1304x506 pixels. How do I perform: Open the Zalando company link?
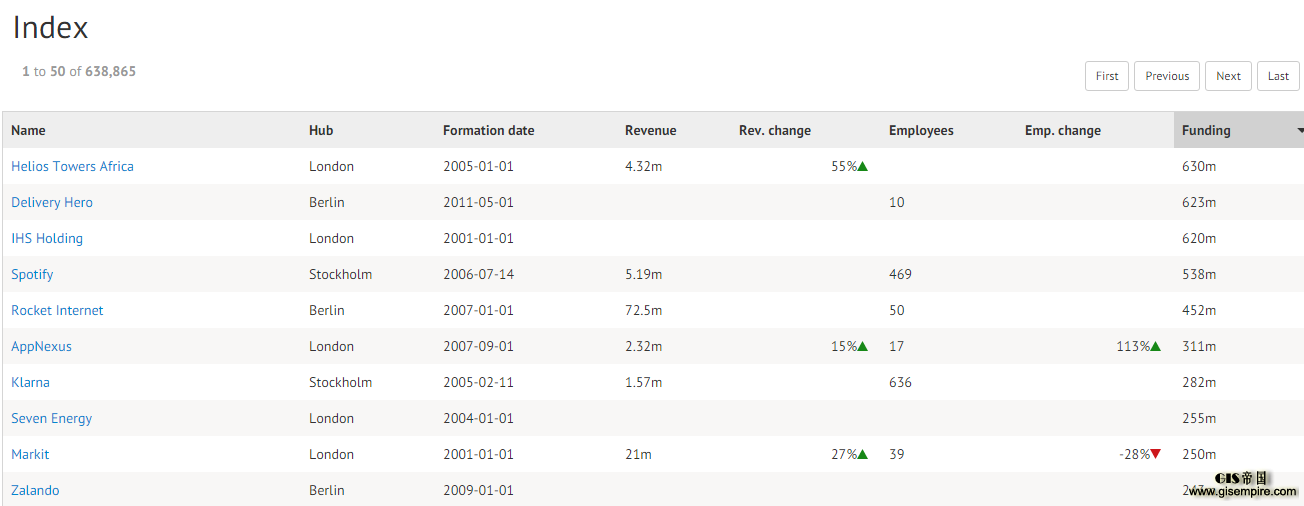coord(35,490)
